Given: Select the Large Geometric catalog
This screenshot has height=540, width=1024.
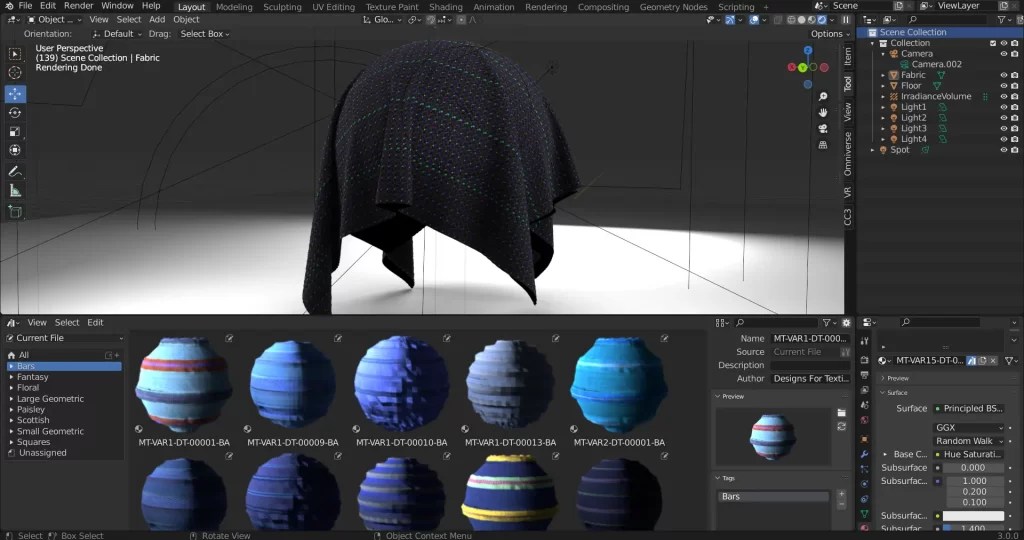Looking at the screenshot, I should click(x=50, y=399).
